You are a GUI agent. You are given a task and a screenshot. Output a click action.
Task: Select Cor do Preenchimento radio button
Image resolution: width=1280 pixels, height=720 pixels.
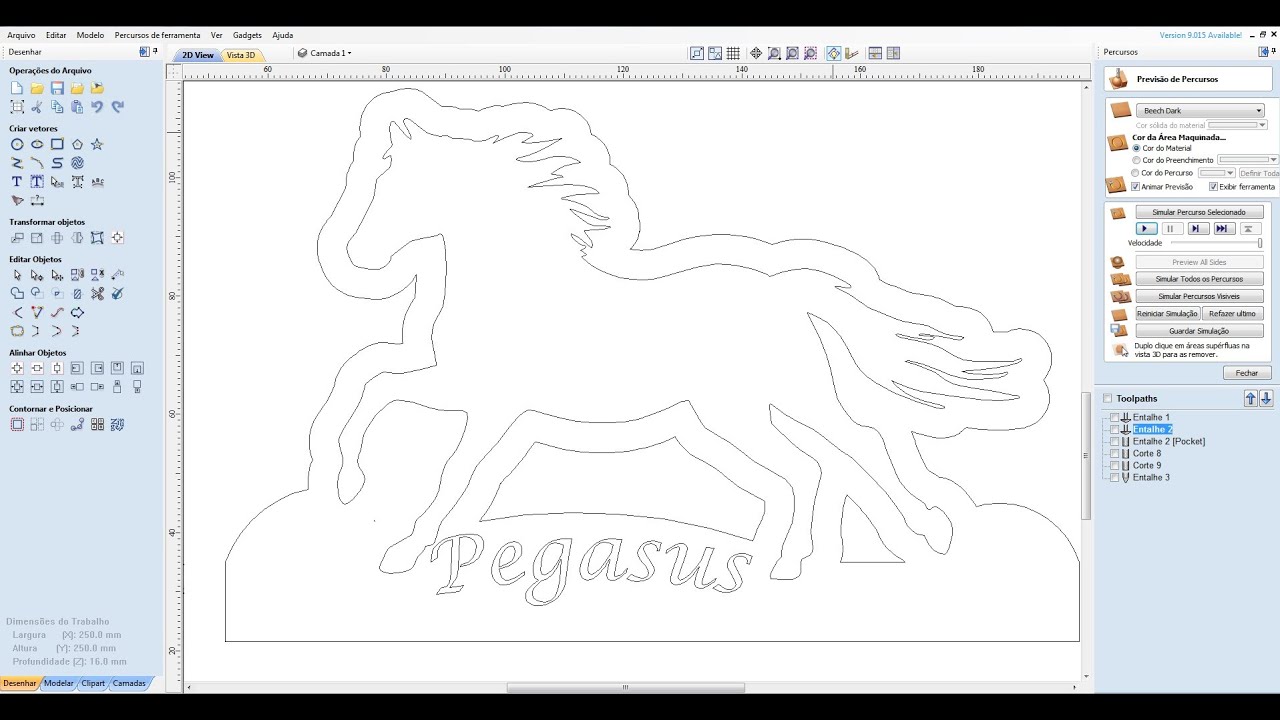tap(1136, 160)
